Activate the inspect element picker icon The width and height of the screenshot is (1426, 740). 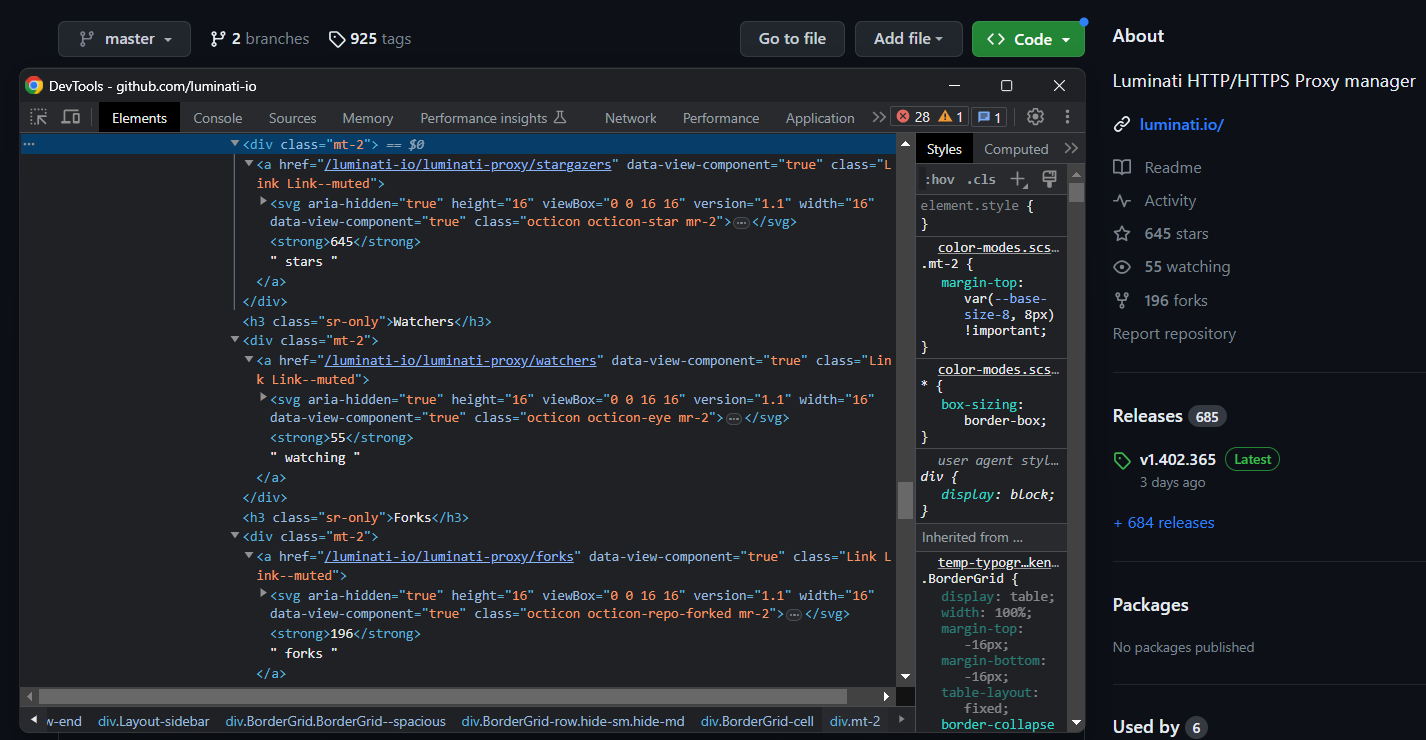(39, 117)
